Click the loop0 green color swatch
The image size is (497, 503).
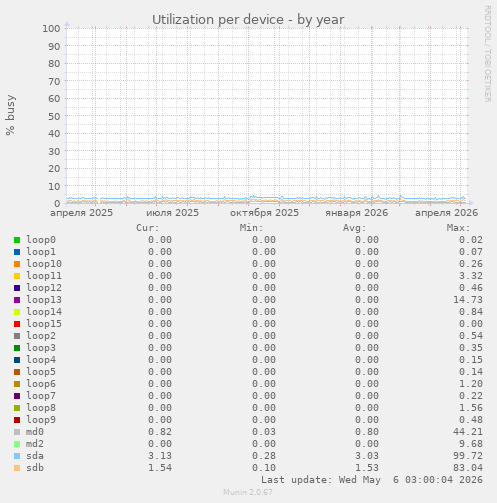click(x=17, y=240)
